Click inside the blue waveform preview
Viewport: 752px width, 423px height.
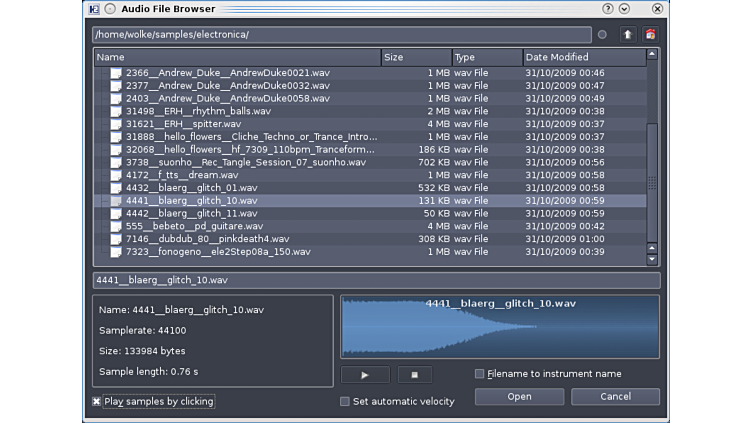[x=500, y=326]
